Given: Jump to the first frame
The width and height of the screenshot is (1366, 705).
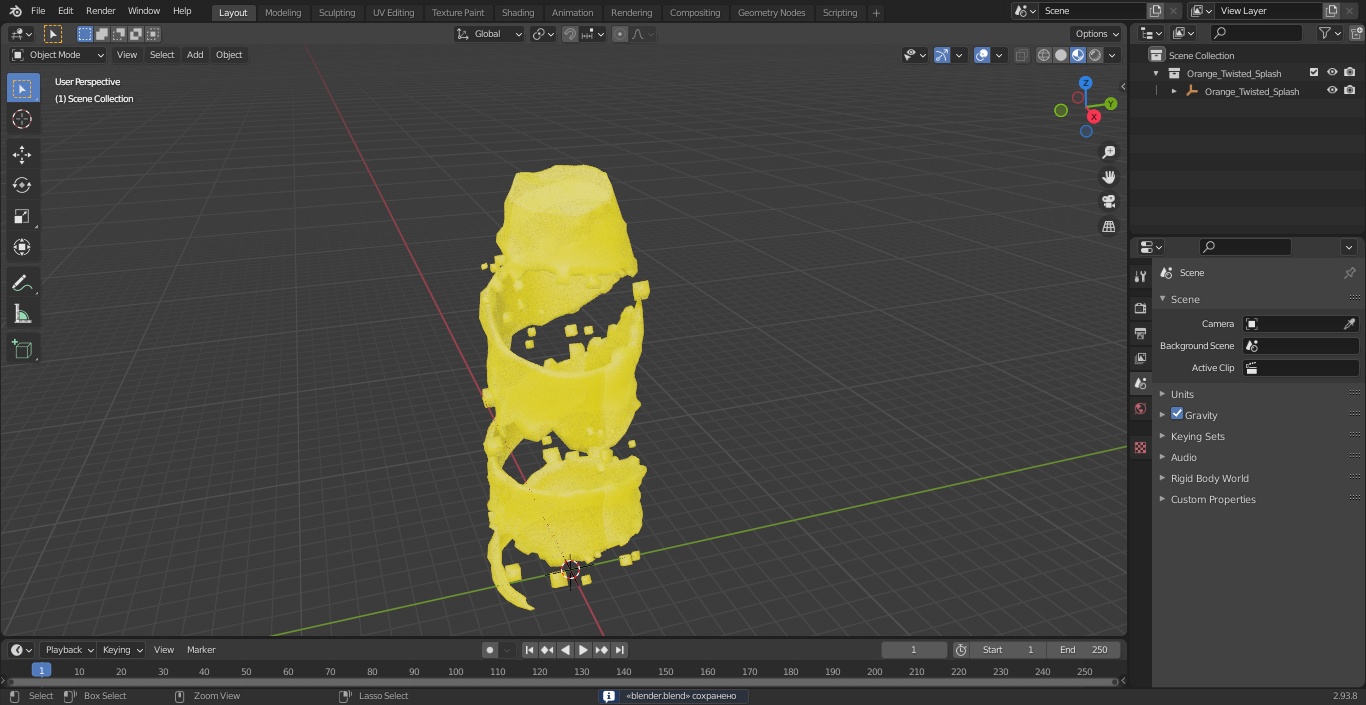Looking at the screenshot, I should (x=530, y=650).
